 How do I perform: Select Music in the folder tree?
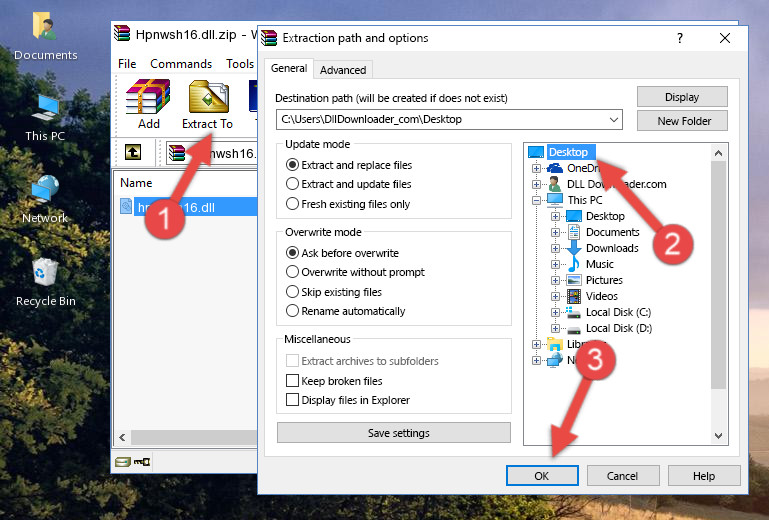coord(600,264)
